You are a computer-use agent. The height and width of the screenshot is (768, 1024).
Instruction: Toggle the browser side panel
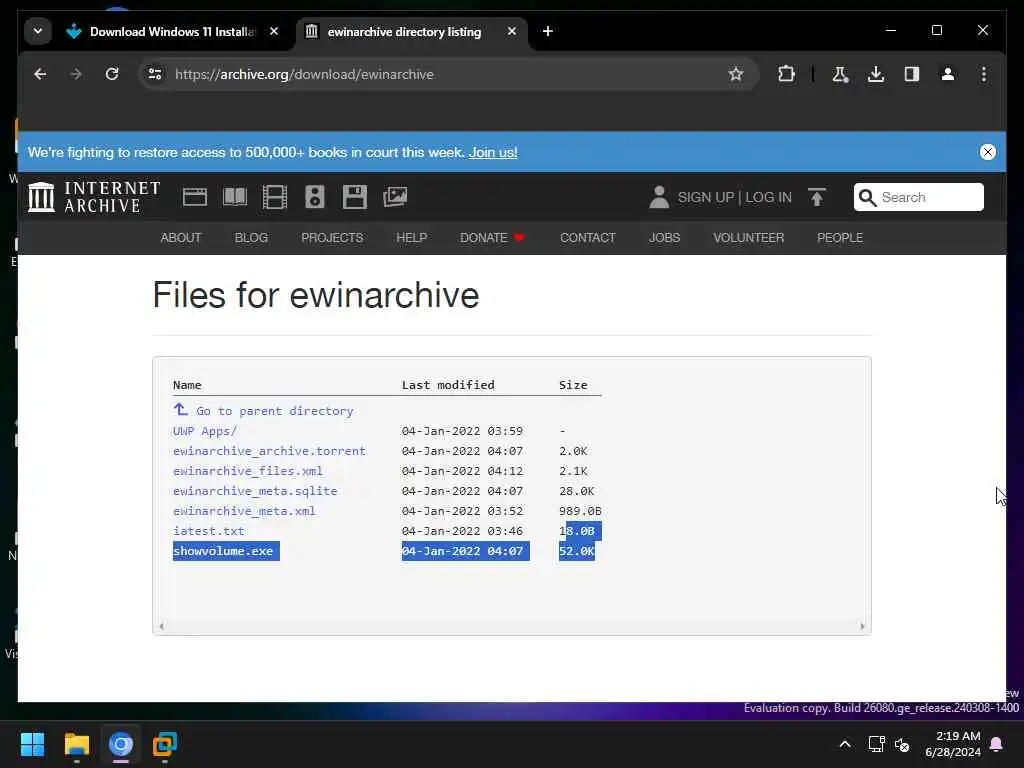click(912, 74)
